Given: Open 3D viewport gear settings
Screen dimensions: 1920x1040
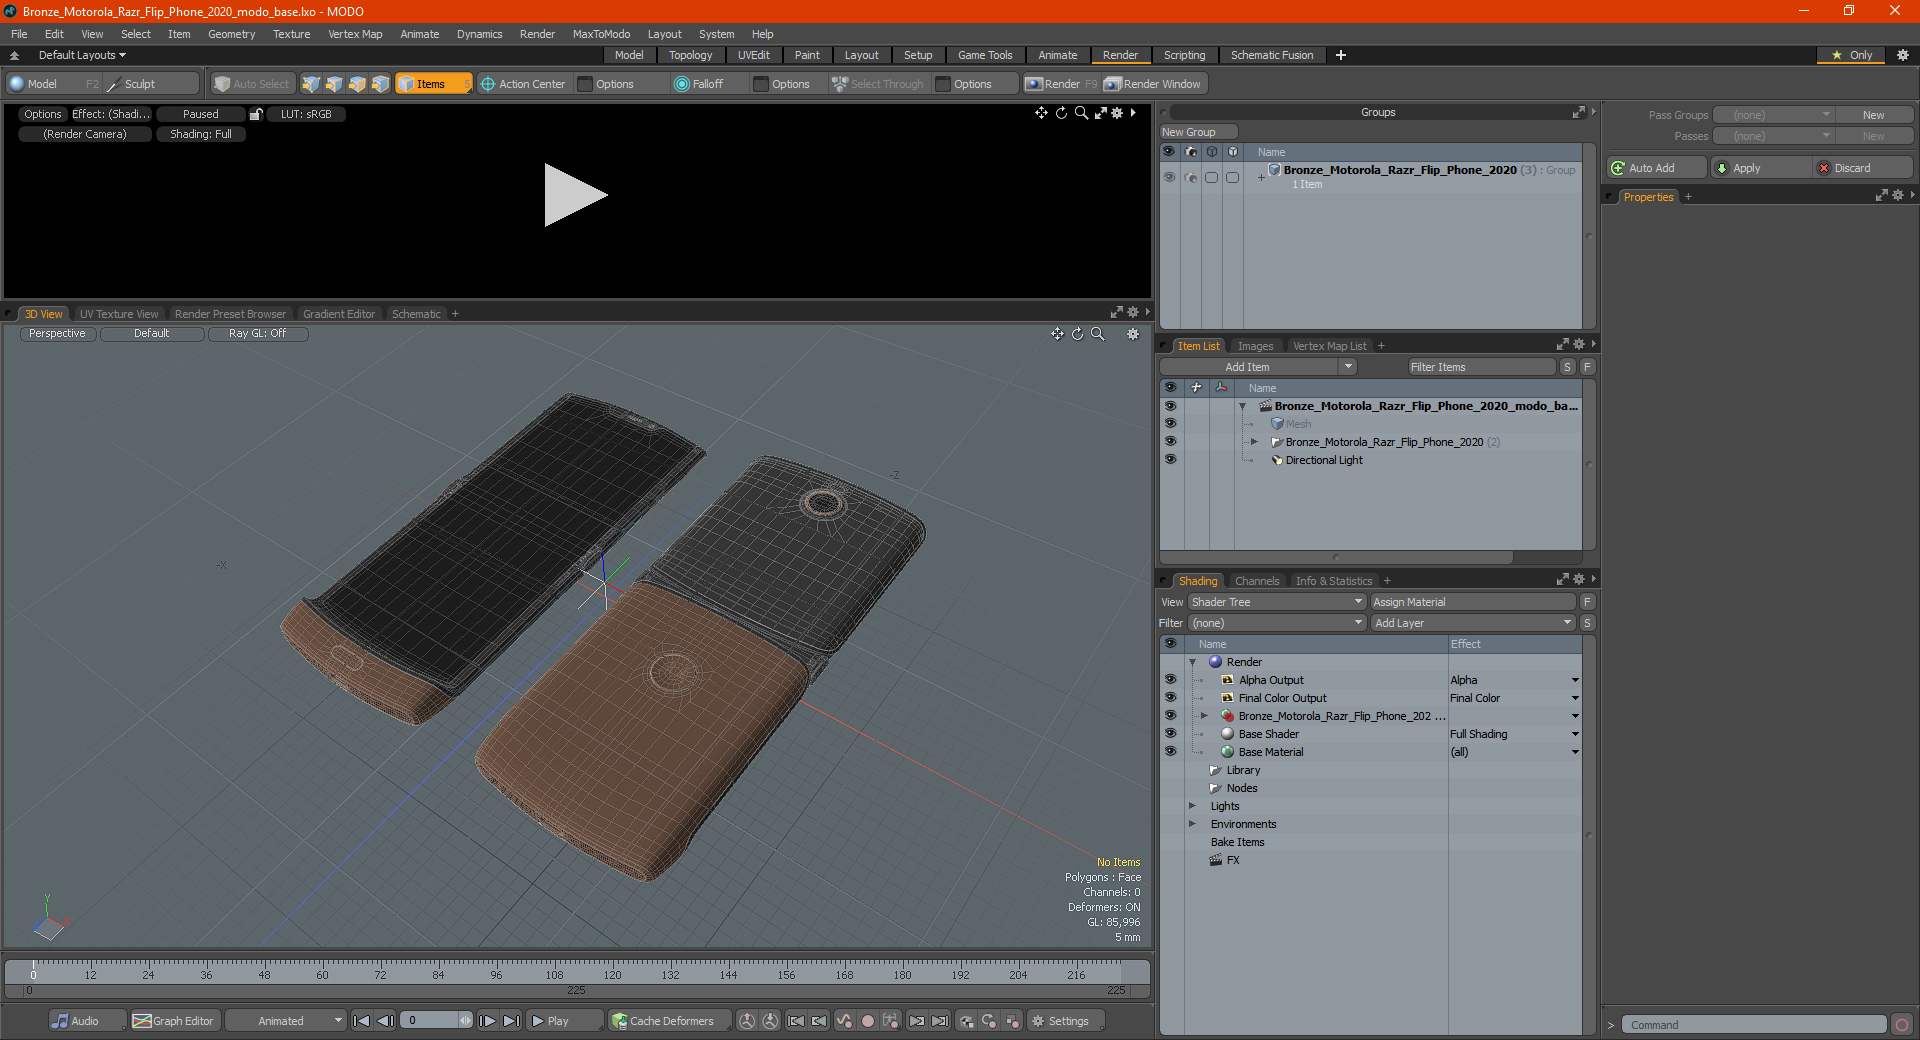Looking at the screenshot, I should point(1133,334).
